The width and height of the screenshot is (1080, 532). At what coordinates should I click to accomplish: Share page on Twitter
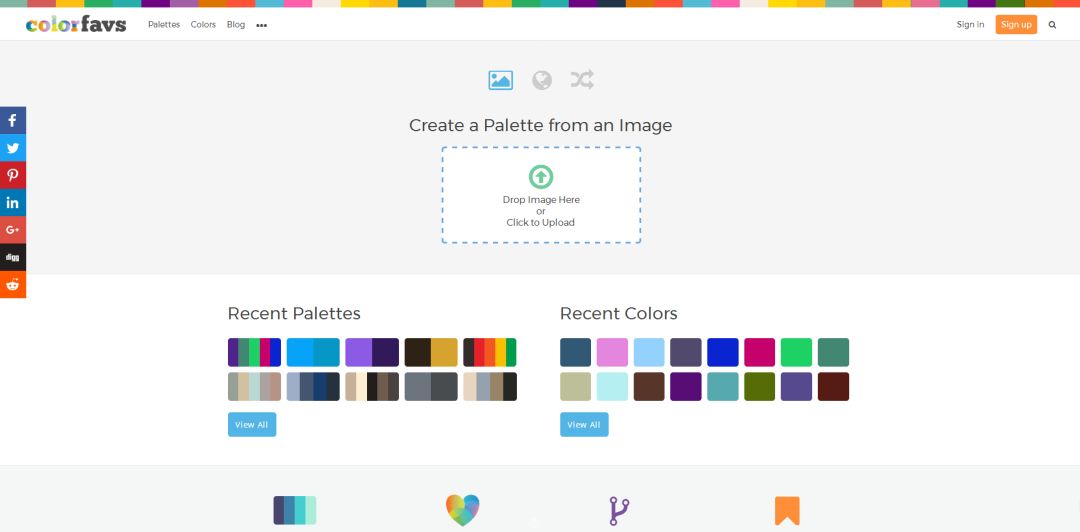coord(13,148)
